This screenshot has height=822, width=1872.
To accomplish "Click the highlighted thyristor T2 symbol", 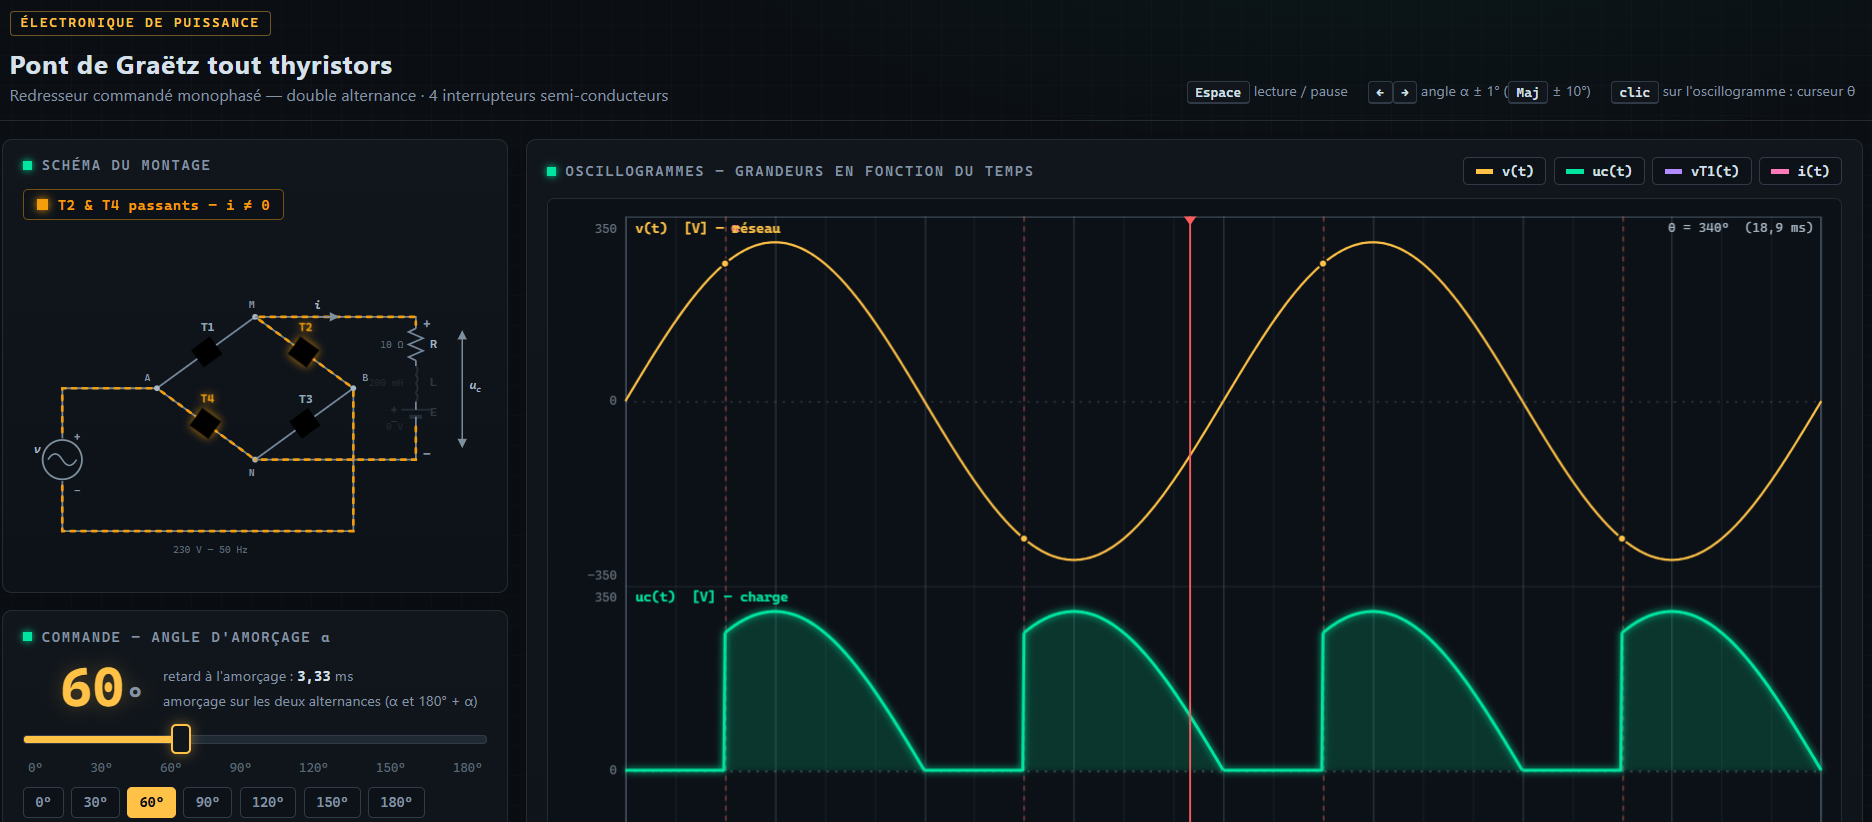I will tap(303, 352).
